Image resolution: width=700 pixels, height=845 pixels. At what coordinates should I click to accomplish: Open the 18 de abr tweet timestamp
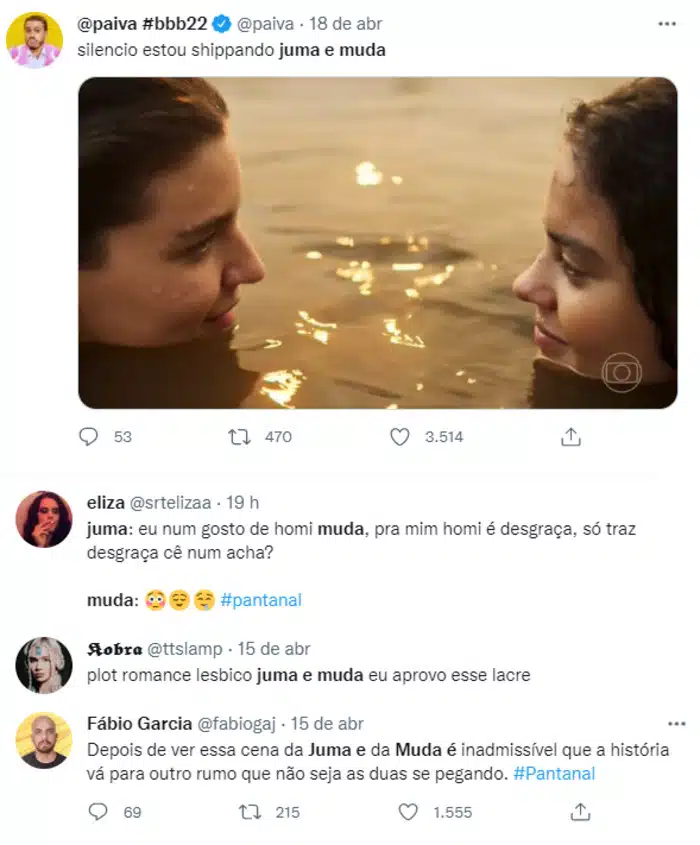click(x=345, y=24)
